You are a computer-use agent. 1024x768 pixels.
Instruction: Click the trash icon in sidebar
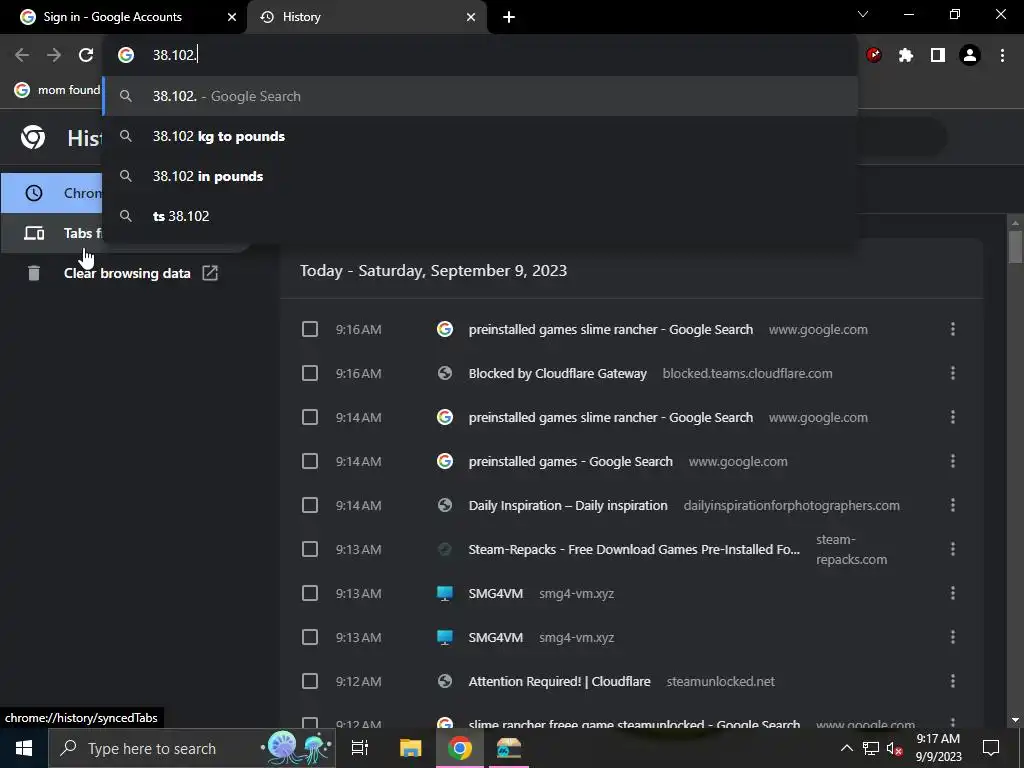click(x=33, y=273)
